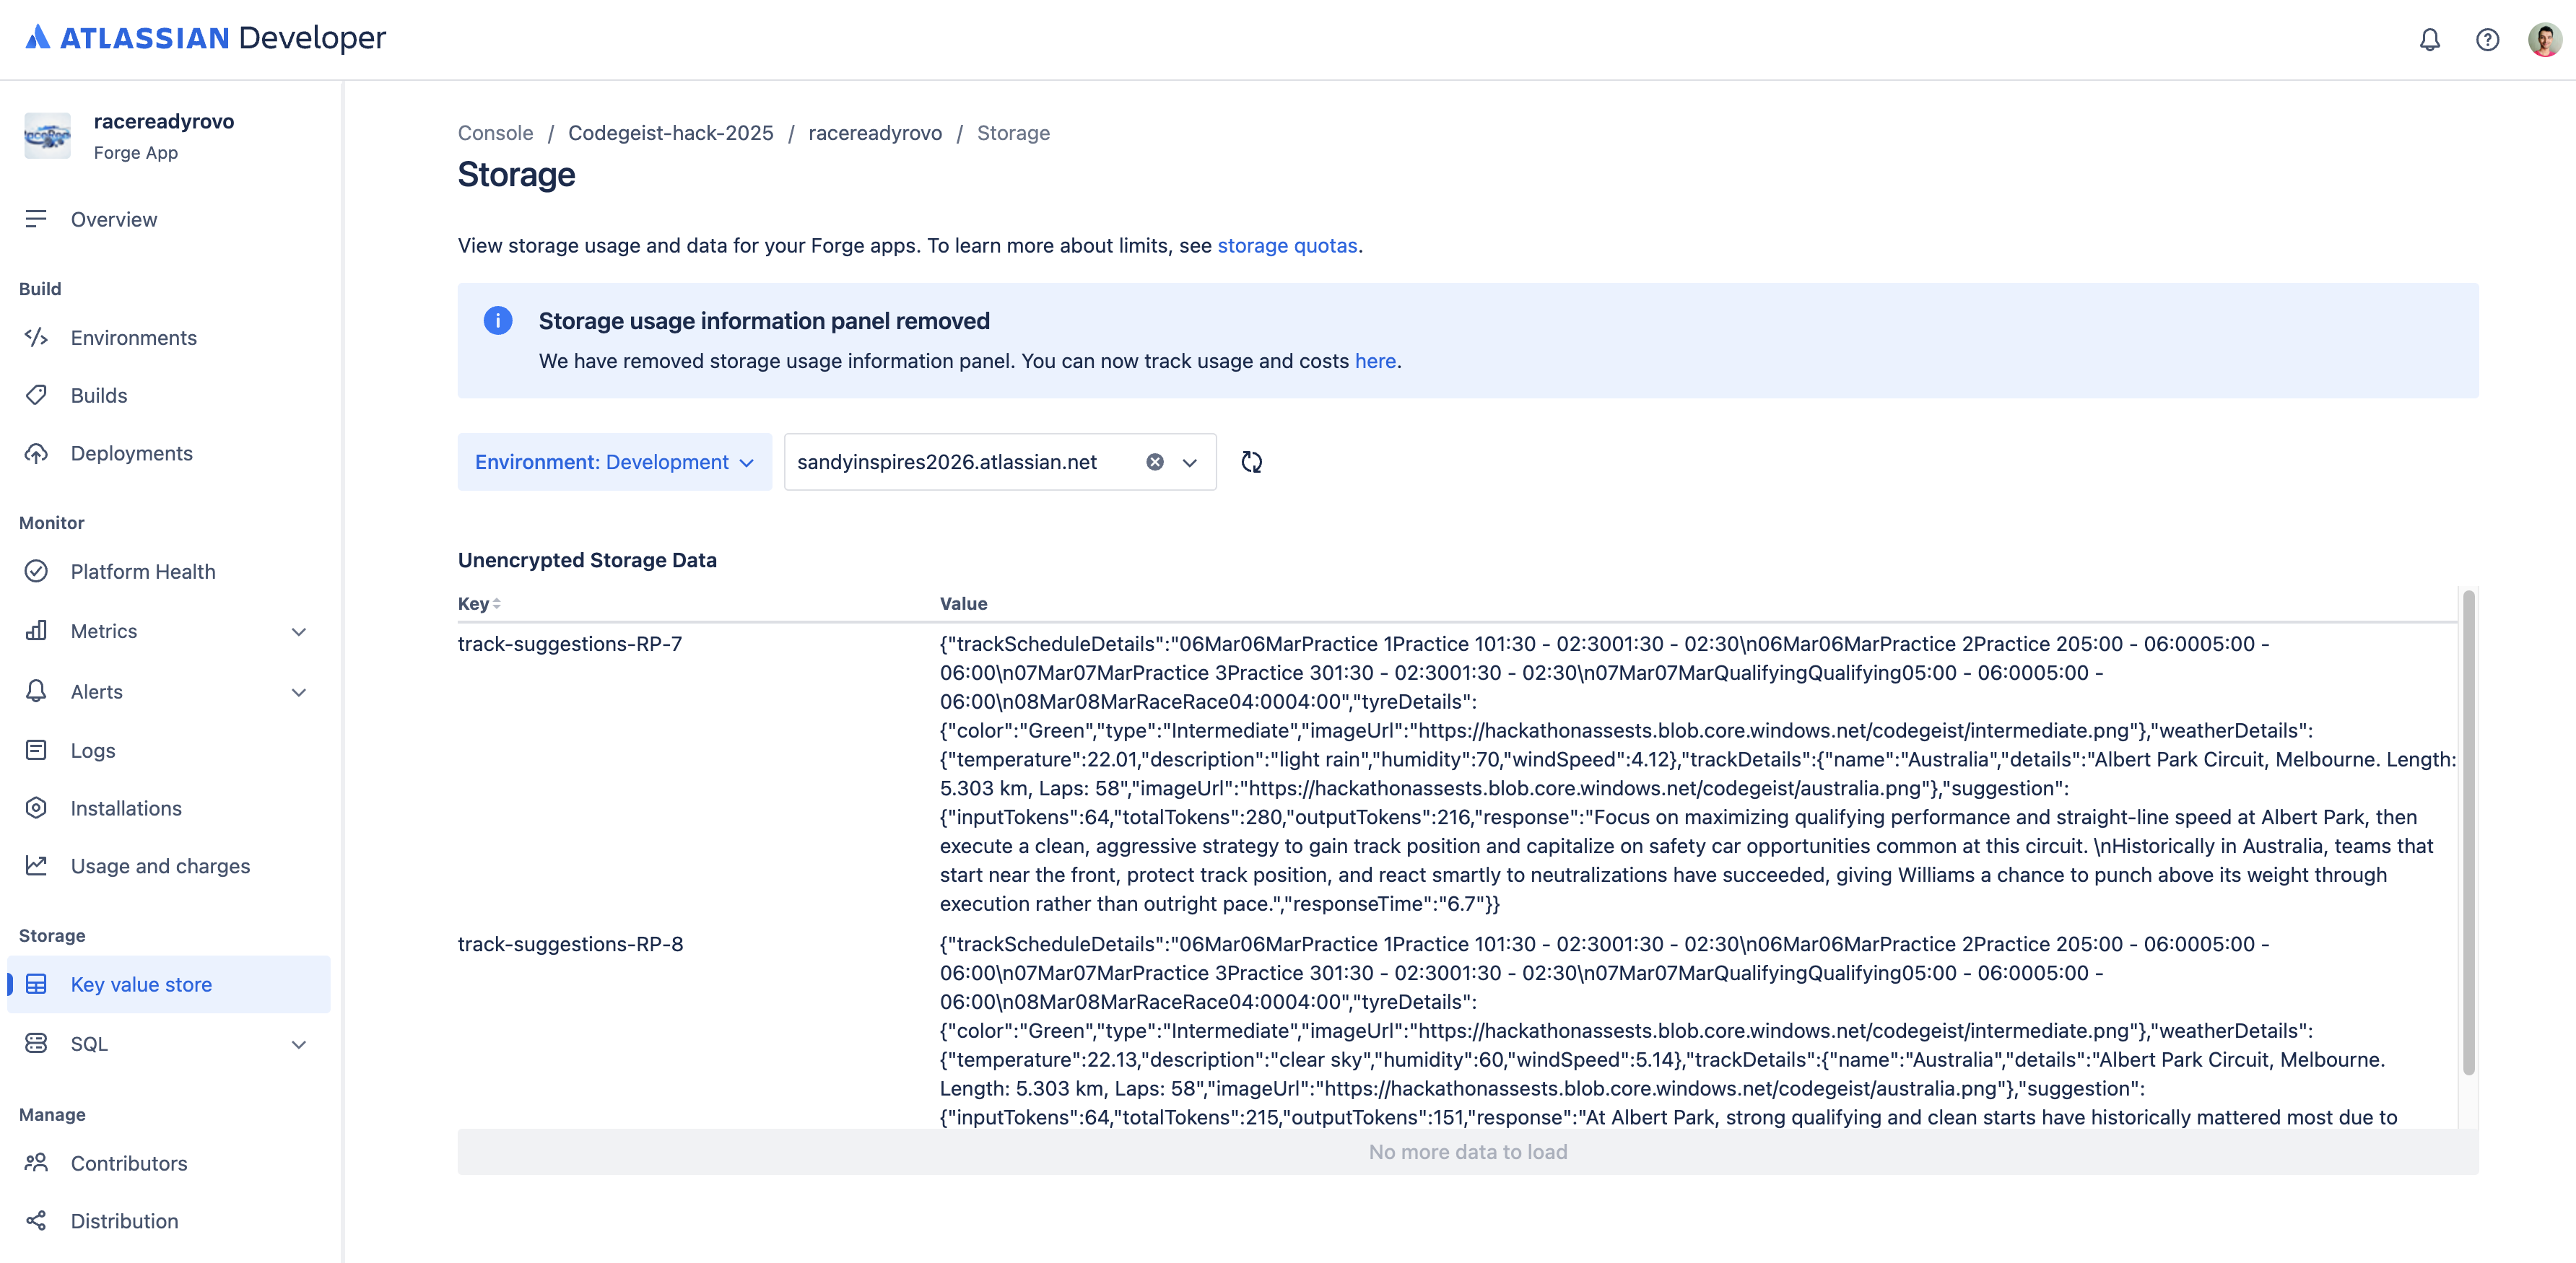Viewport: 2576px width, 1263px height.
Task: Expand the SQL storage submenu
Action: (298, 1044)
